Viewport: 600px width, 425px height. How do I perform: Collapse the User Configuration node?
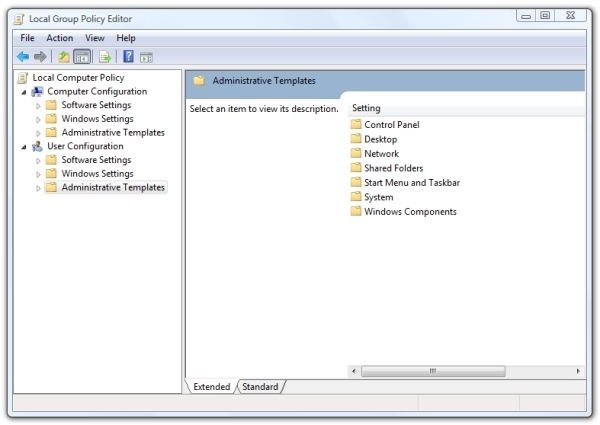pos(24,147)
